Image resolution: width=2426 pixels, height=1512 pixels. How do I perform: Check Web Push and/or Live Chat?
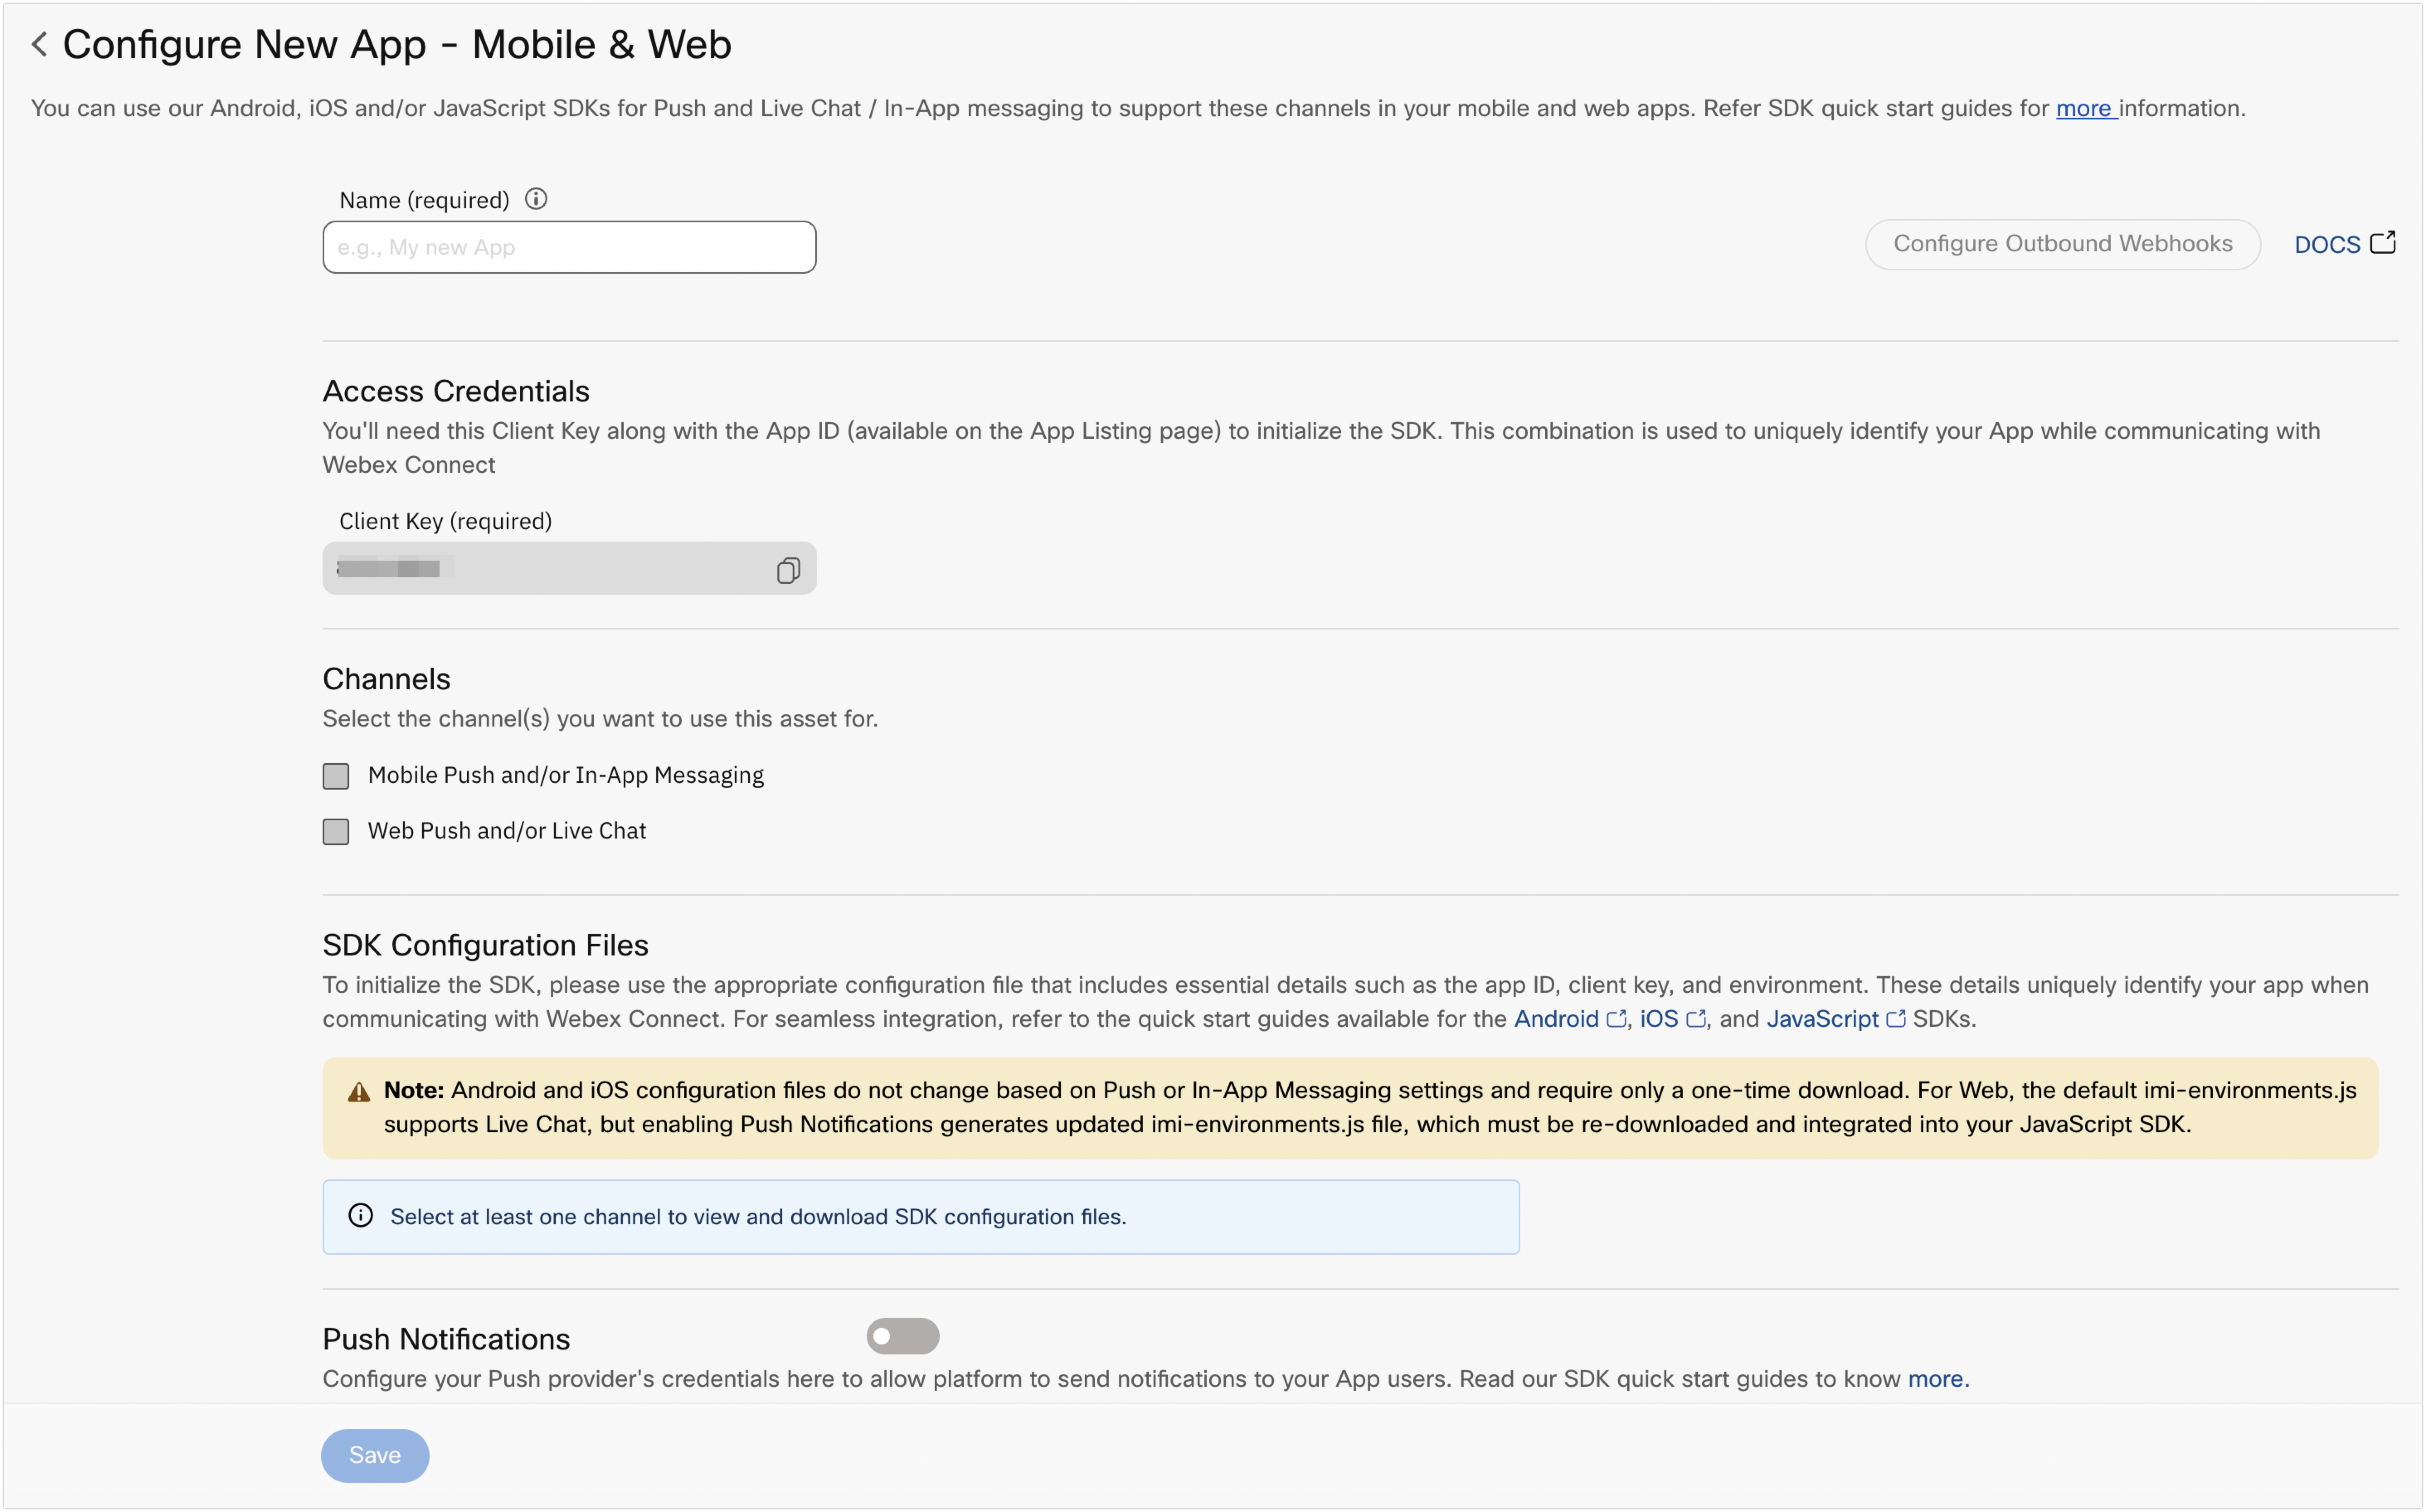point(336,832)
